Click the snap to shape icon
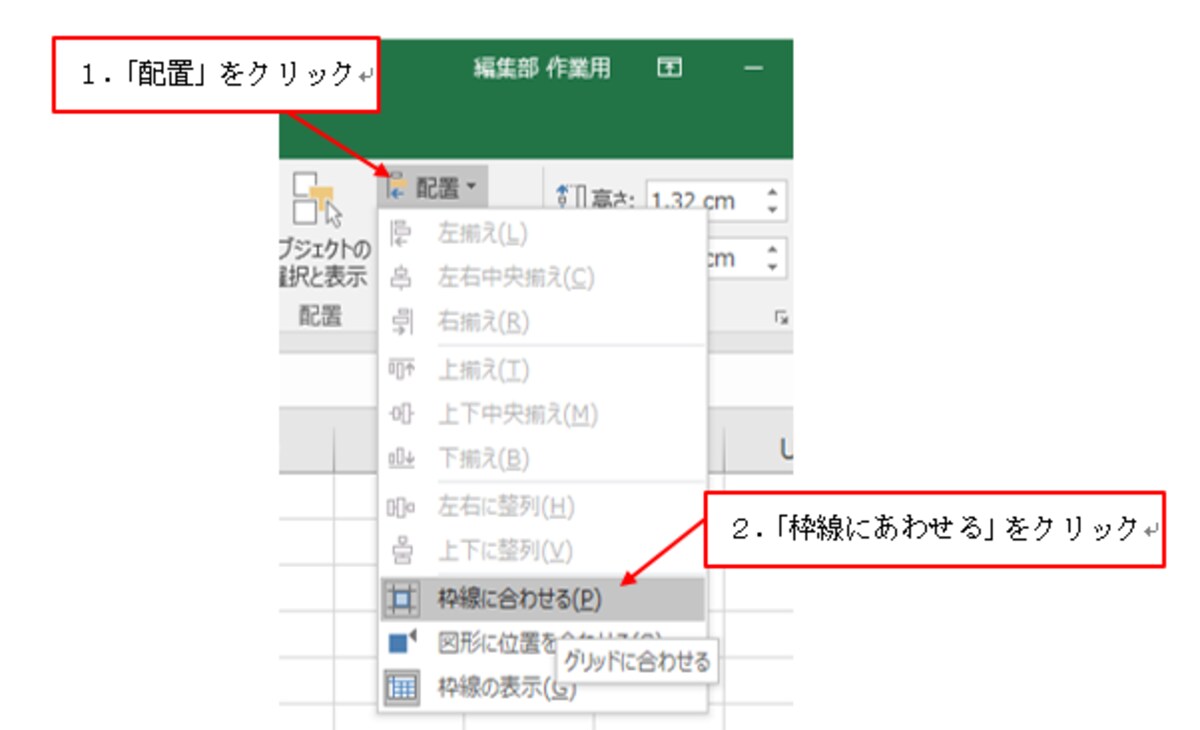The width and height of the screenshot is (1200, 730). pos(402,642)
